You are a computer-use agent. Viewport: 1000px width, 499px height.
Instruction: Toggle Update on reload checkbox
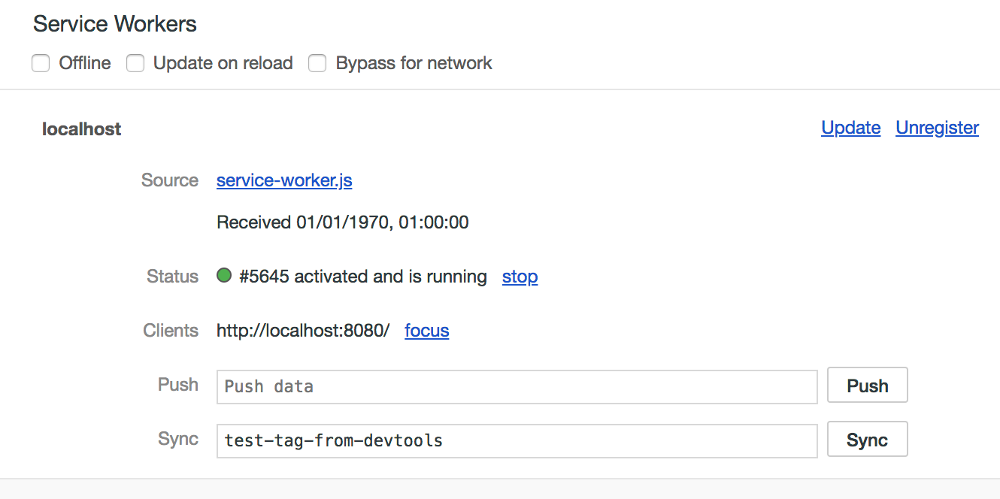(135, 63)
